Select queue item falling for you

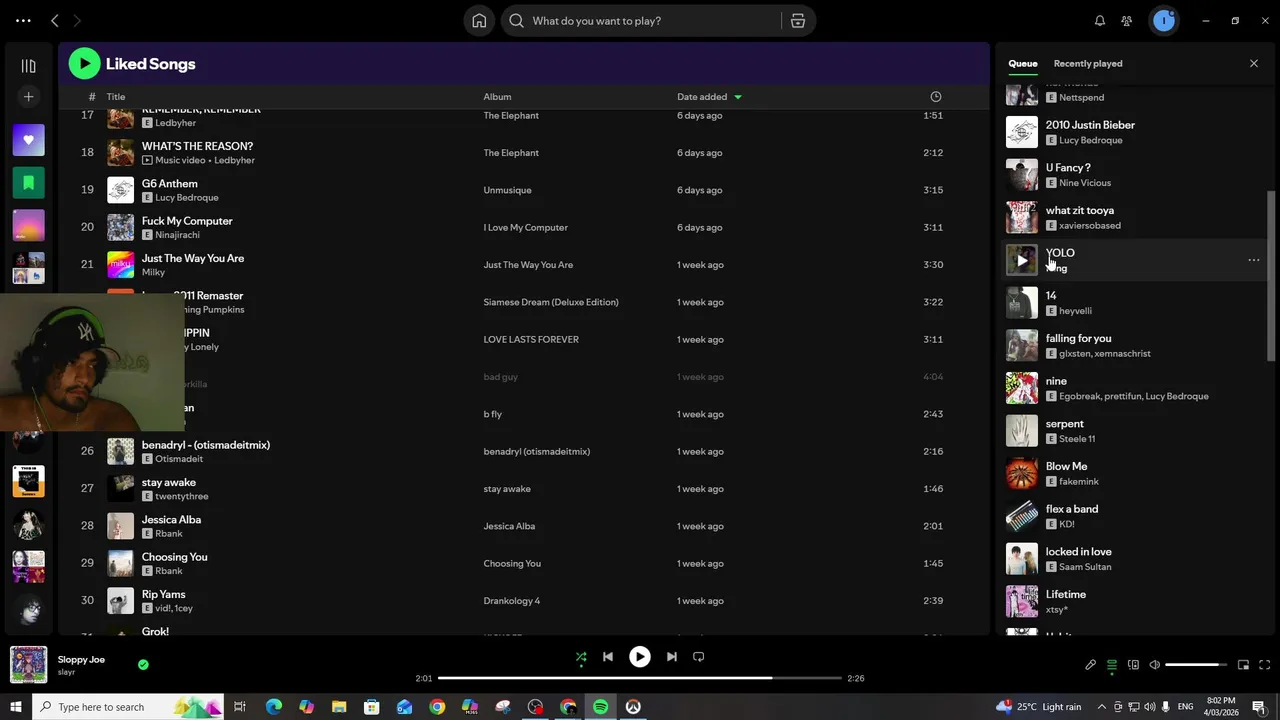[x=1132, y=346]
